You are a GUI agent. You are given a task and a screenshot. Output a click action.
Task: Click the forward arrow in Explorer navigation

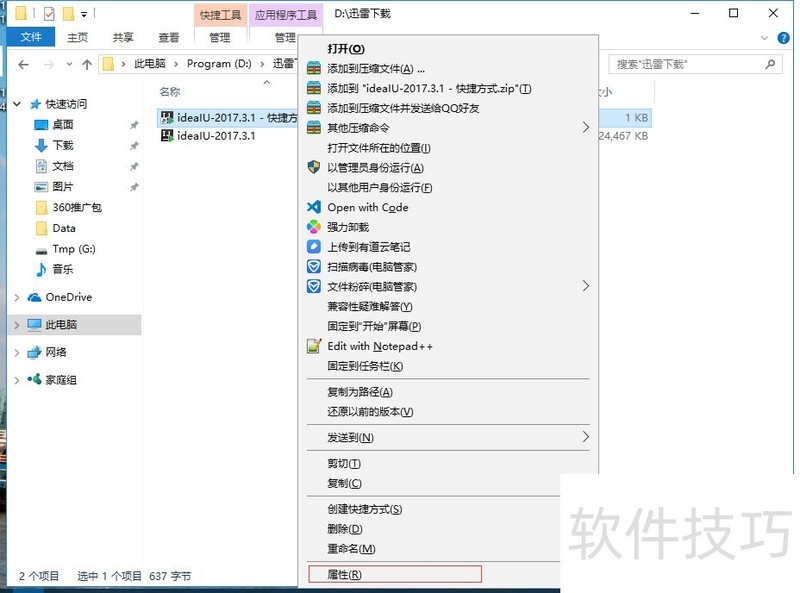tap(49, 64)
